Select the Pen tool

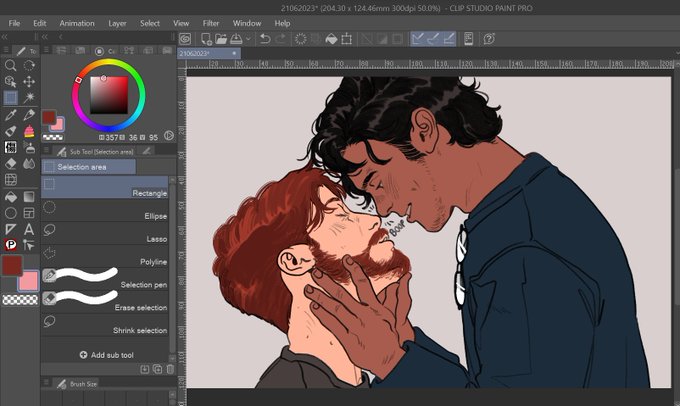[29, 115]
